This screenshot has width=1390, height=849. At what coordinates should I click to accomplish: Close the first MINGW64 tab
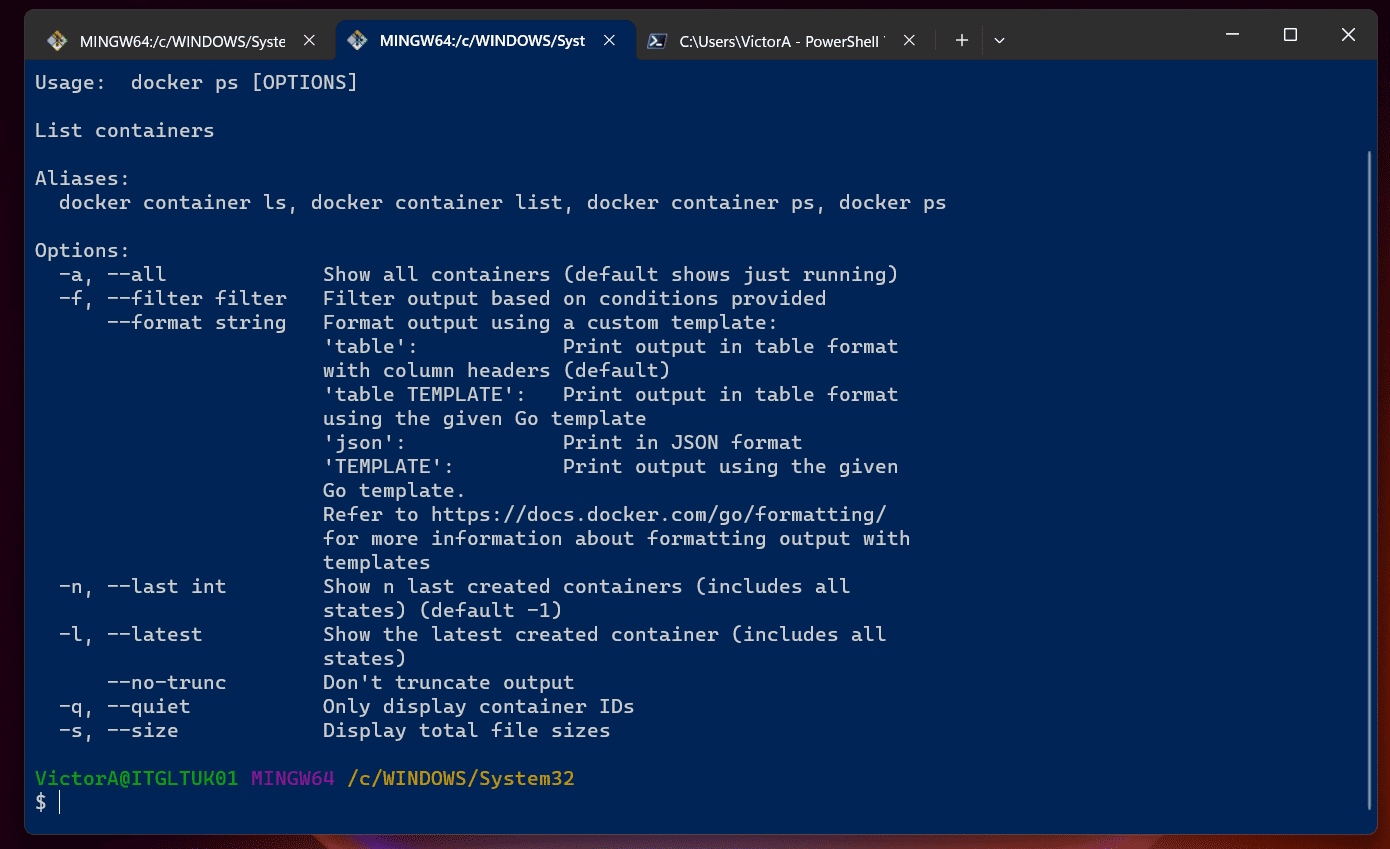(x=309, y=41)
